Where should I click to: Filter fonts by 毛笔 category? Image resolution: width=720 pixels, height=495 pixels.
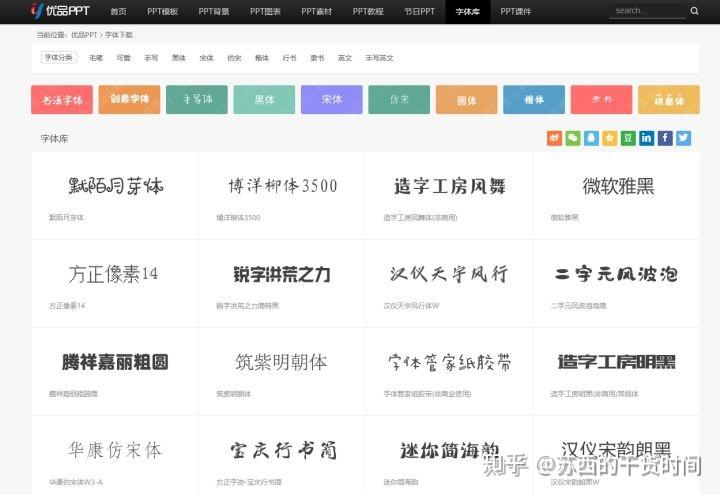(x=96, y=58)
